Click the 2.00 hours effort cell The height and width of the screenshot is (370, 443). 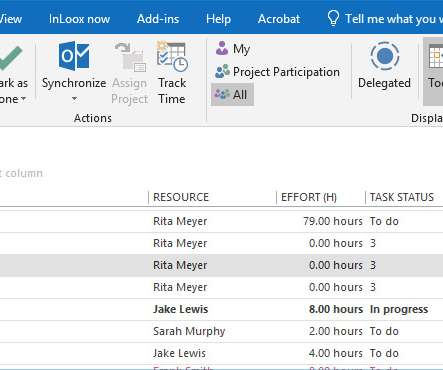click(x=336, y=331)
